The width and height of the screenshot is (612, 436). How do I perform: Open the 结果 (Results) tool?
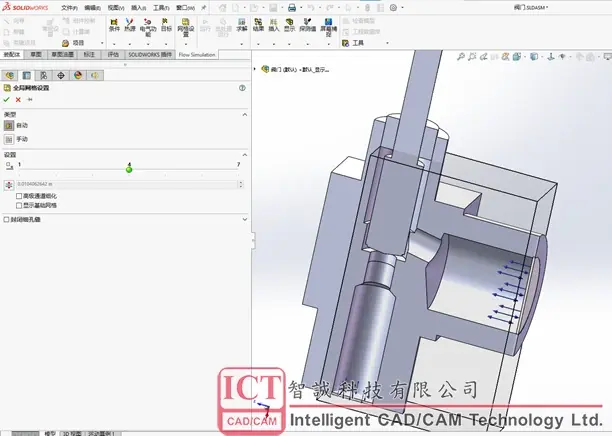click(258, 25)
